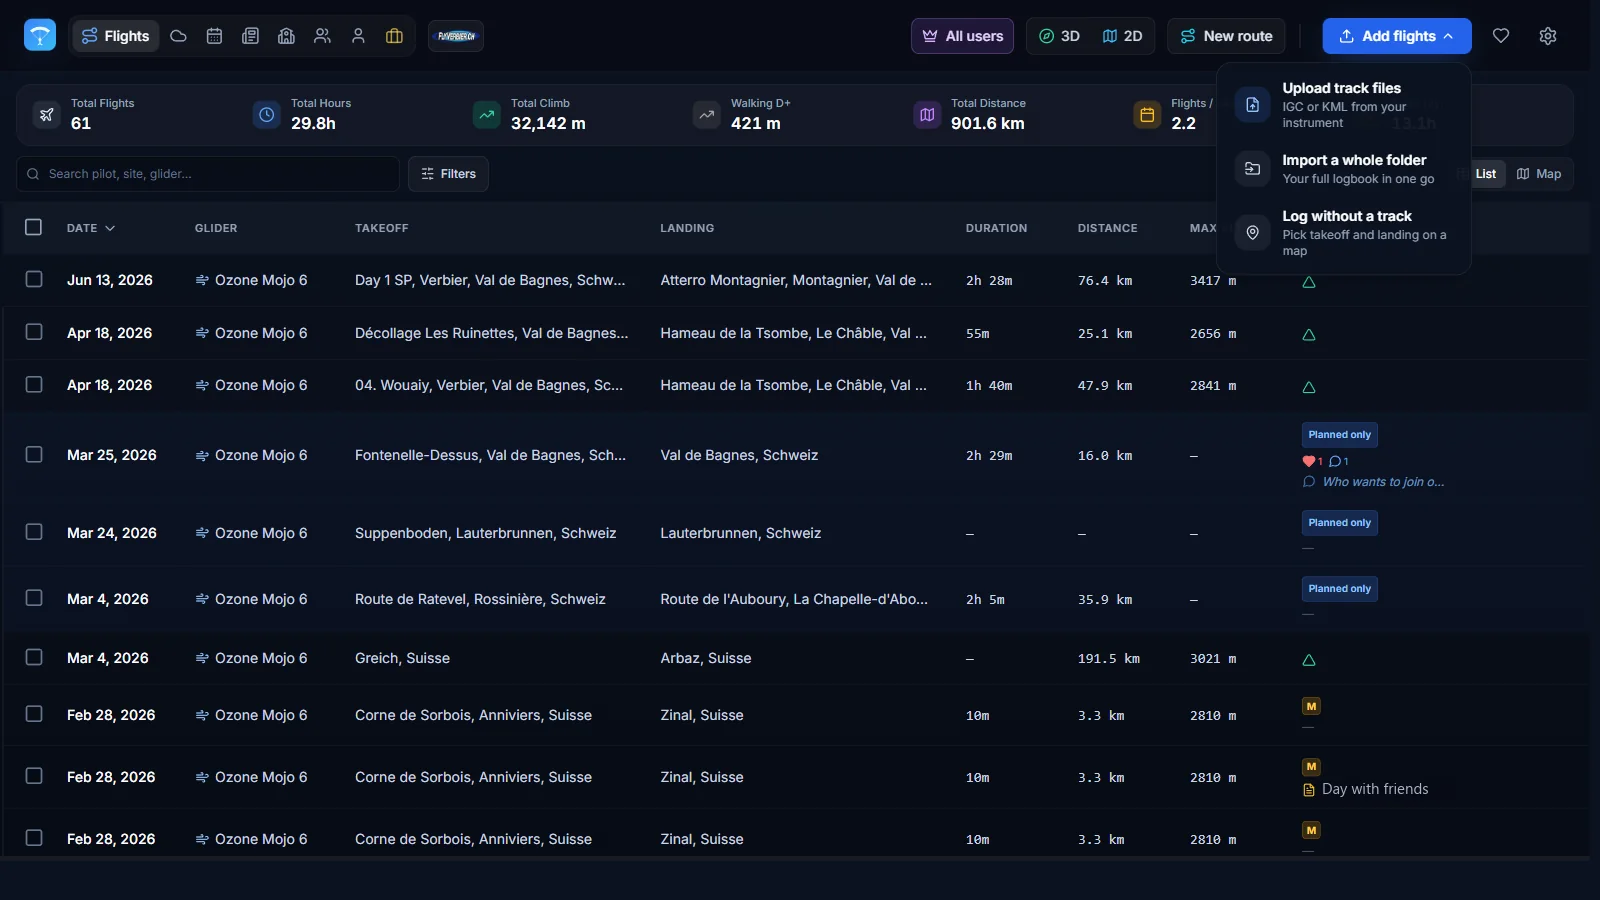Click the New route button
Viewport: 1600px width, 900px height.
(x=1226, y=36)
